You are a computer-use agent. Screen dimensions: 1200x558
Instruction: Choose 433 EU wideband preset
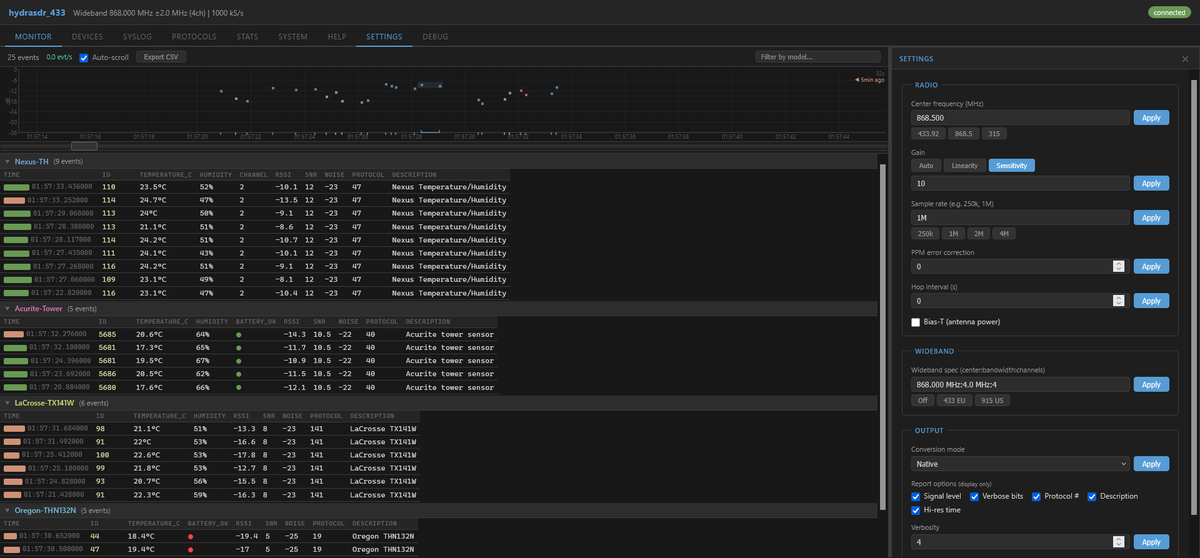point(956,400)
